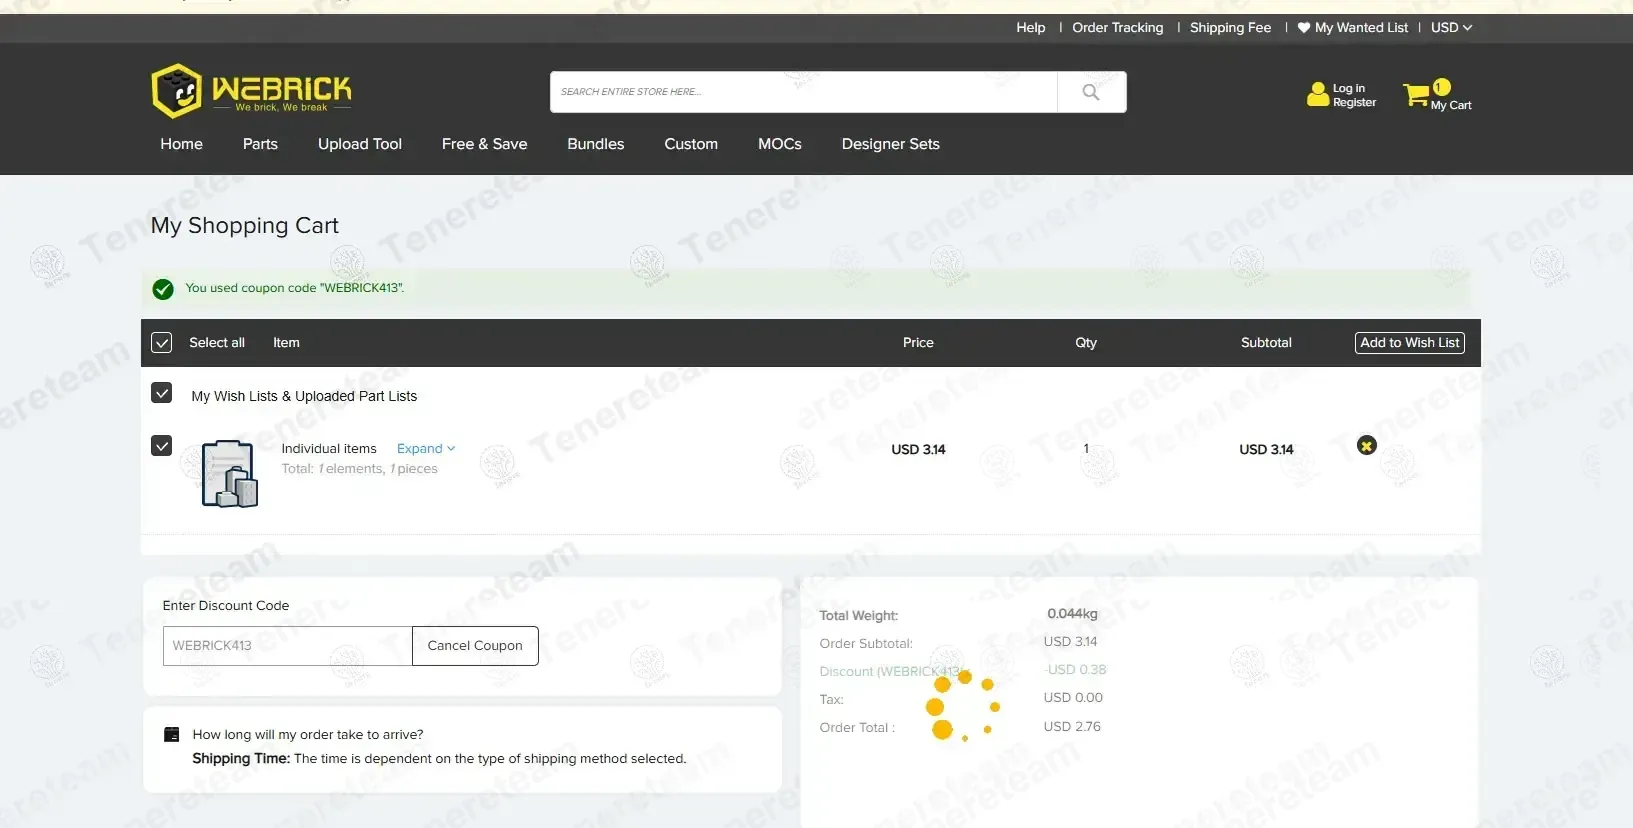The height and width of the screenshot is (828, 1633).
Task: Click the shipping time info icon
Action: coord(171,734)
